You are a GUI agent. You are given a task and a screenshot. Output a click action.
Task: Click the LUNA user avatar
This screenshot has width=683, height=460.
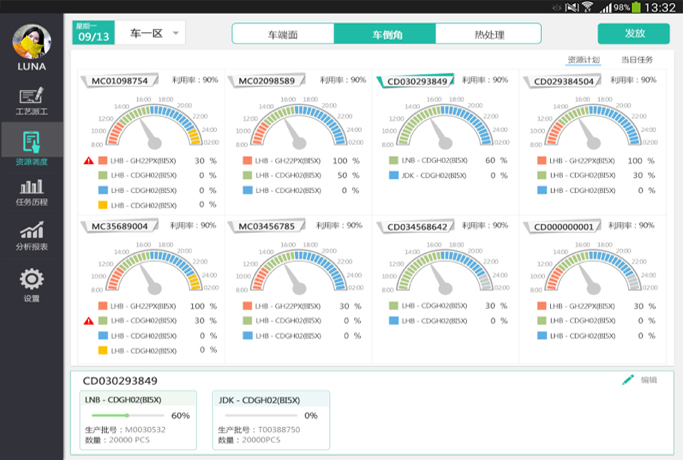pos(32,42)
